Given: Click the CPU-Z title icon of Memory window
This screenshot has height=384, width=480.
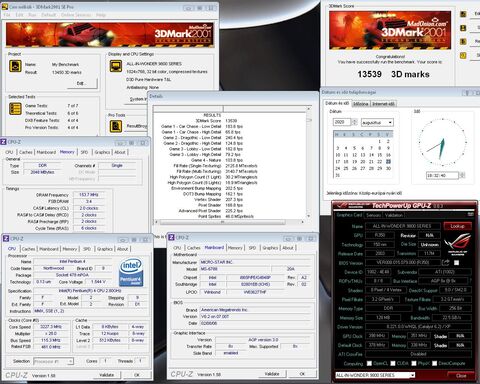Looking at the screenshot, I should pyautogui.click(x=3, y=142).
